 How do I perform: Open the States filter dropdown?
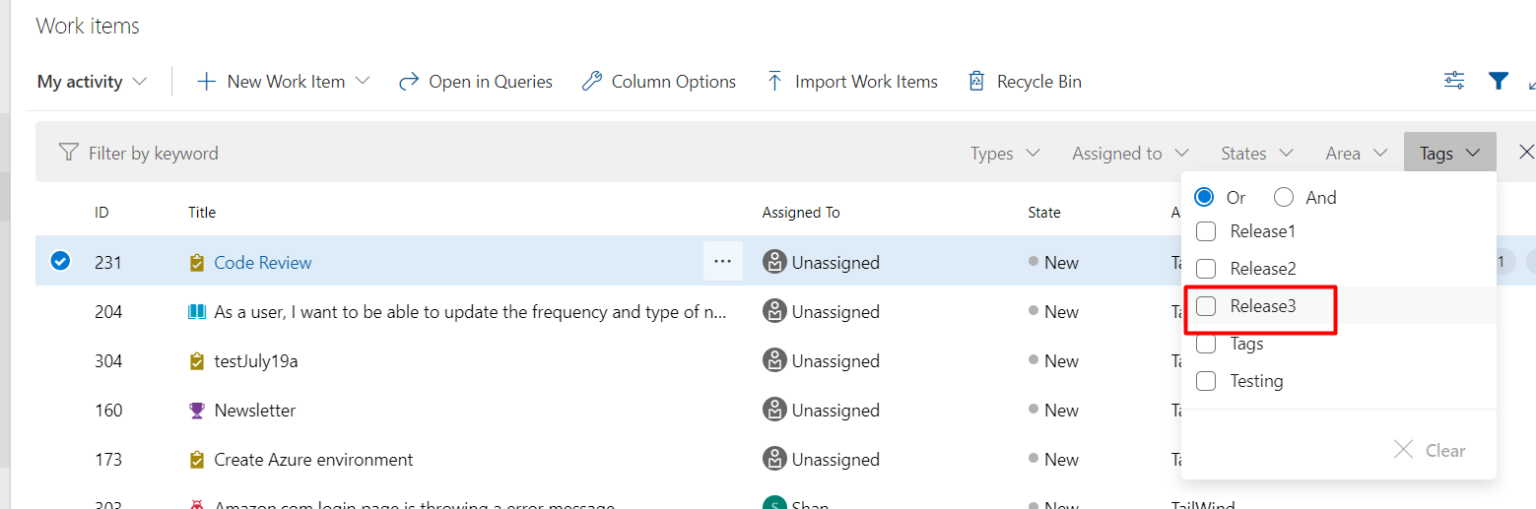(x=1257, y=153)
